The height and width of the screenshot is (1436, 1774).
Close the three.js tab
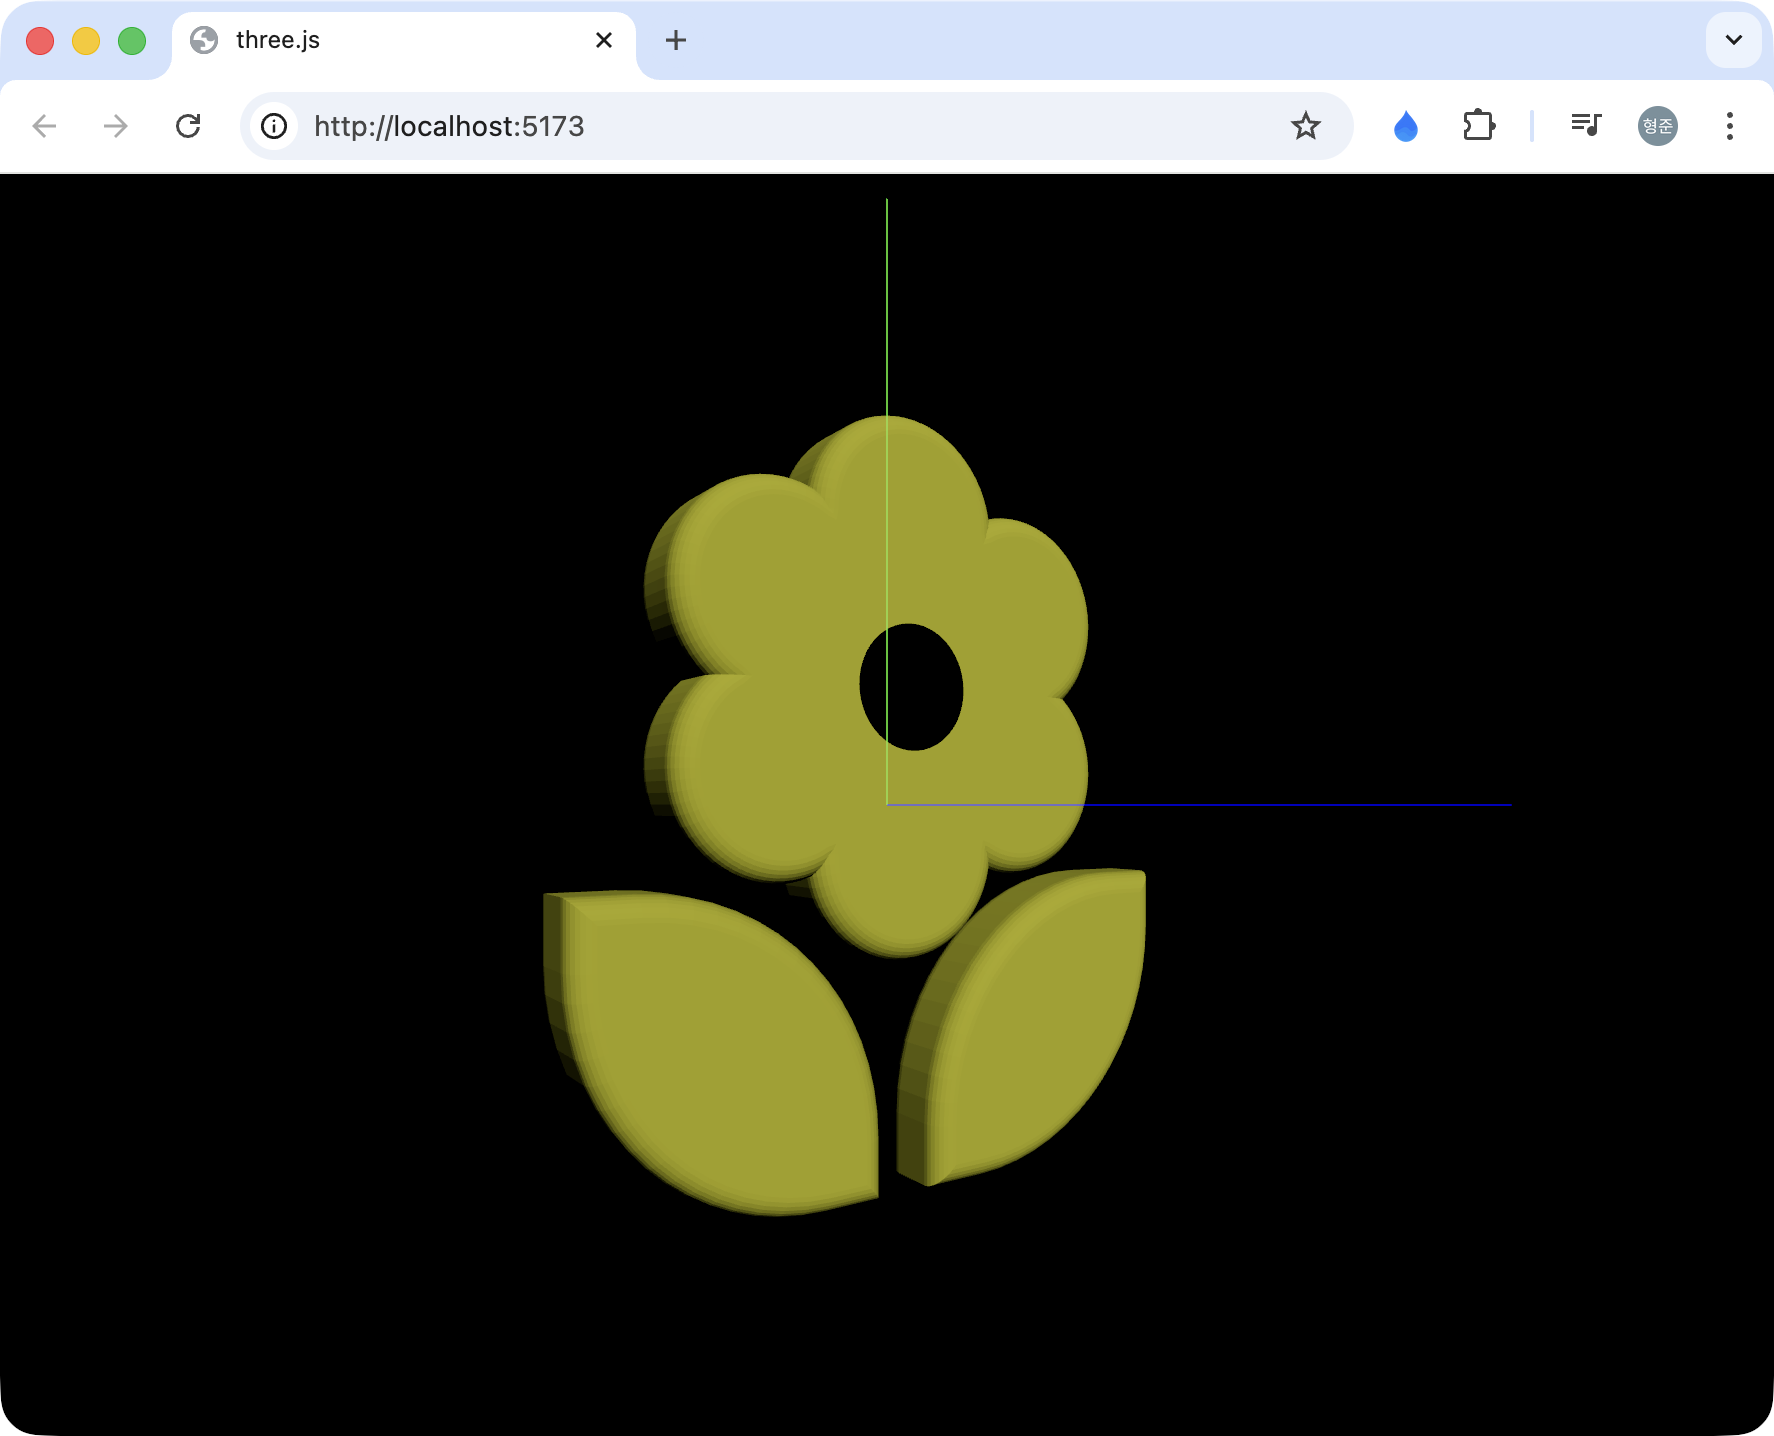[x=604, y=40]
